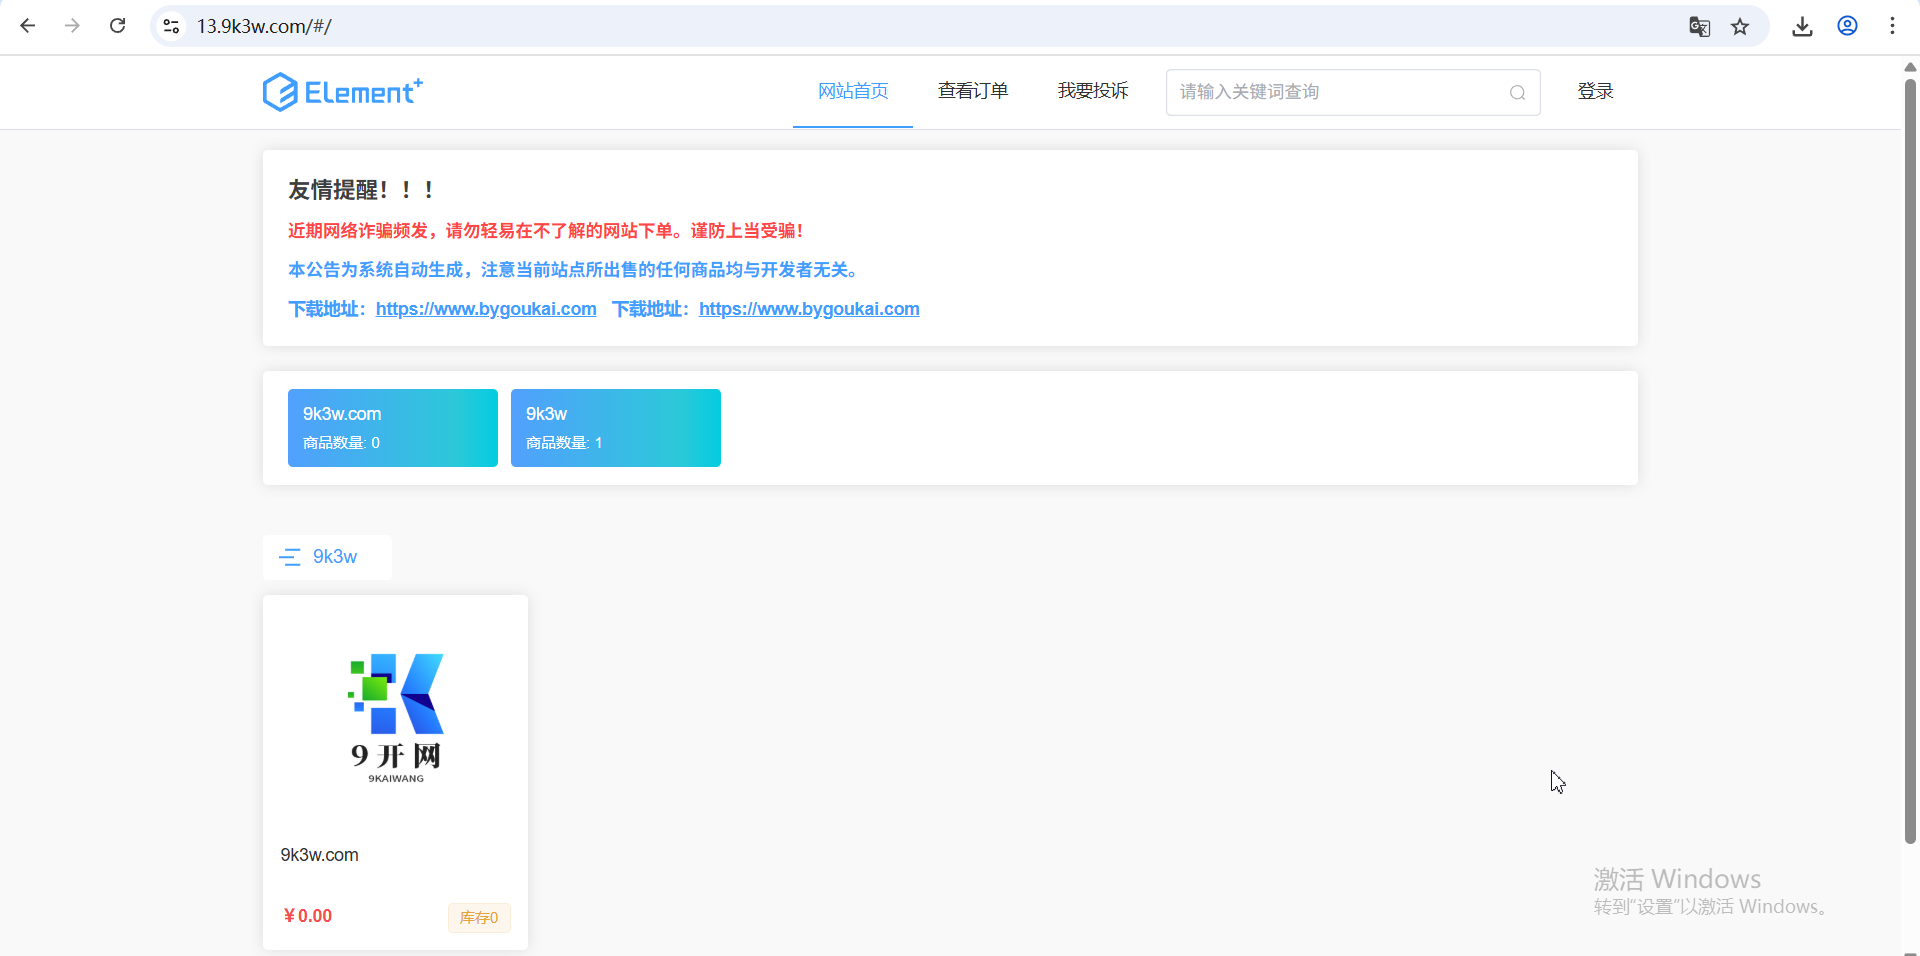Click the price ¥0.00
Viewport: 1920px width, 956px height.
(308, 916)
